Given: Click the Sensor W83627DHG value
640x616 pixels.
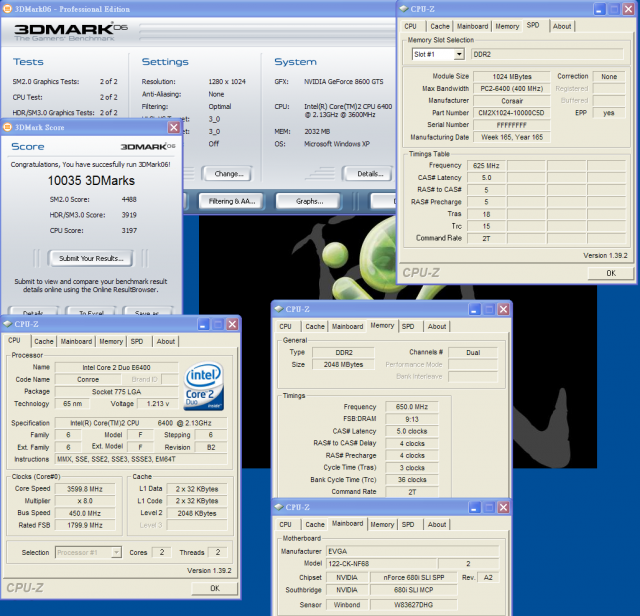Looking at the screenshot, I should click(413, 605).
